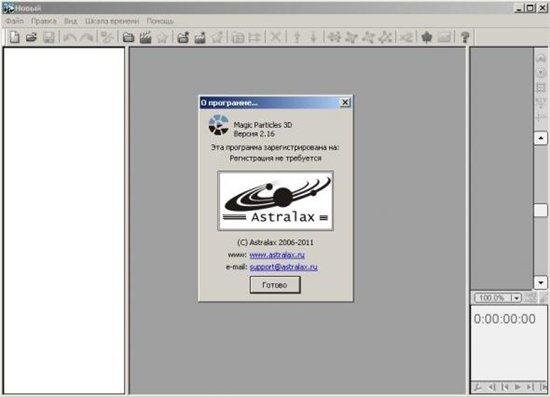Click the play button in timeline controls
Image resolution: width=550 pixels, height=397 pixels.
click(518, 387)
